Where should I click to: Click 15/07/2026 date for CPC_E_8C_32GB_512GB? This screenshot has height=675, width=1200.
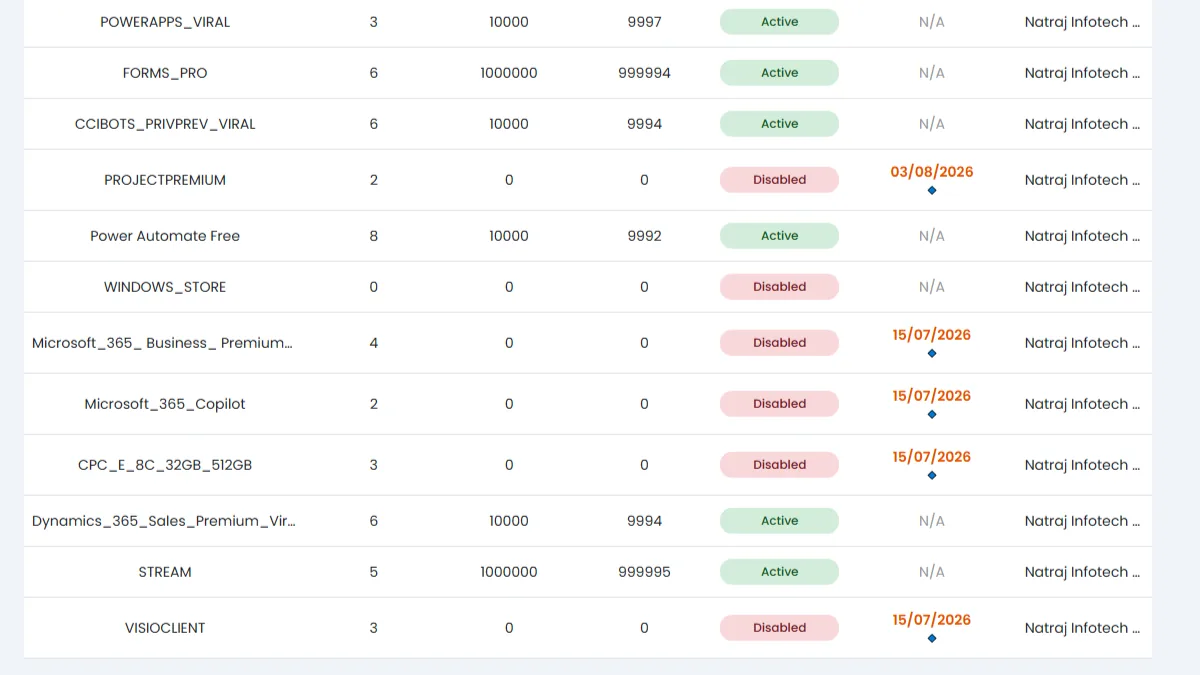pos(932,457)
